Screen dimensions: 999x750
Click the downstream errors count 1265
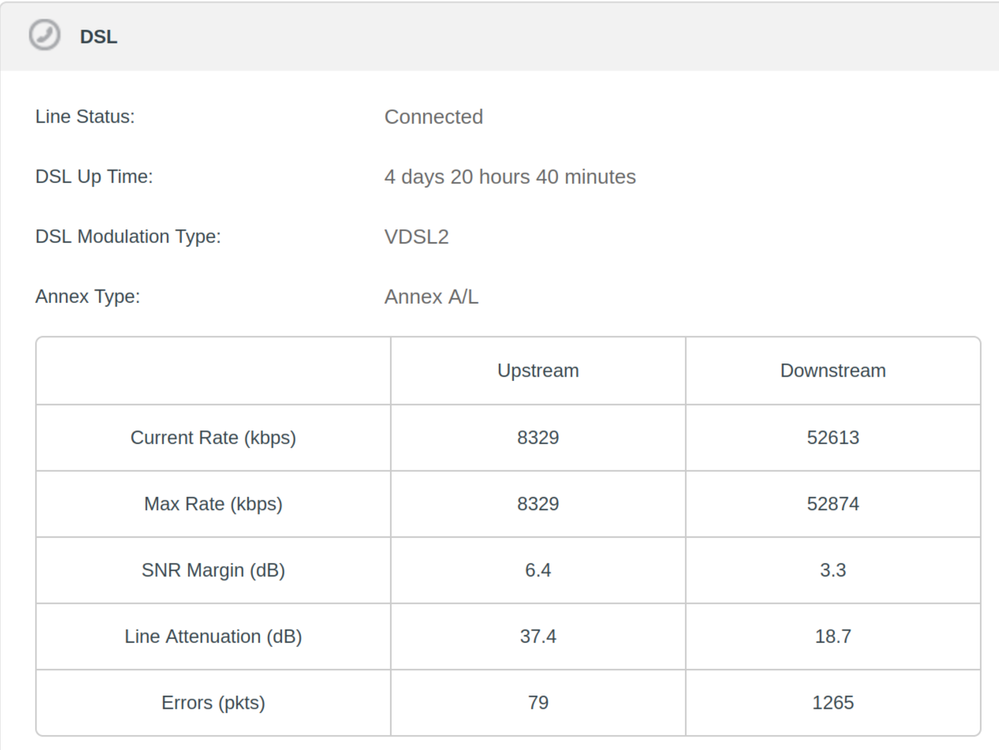833,703
